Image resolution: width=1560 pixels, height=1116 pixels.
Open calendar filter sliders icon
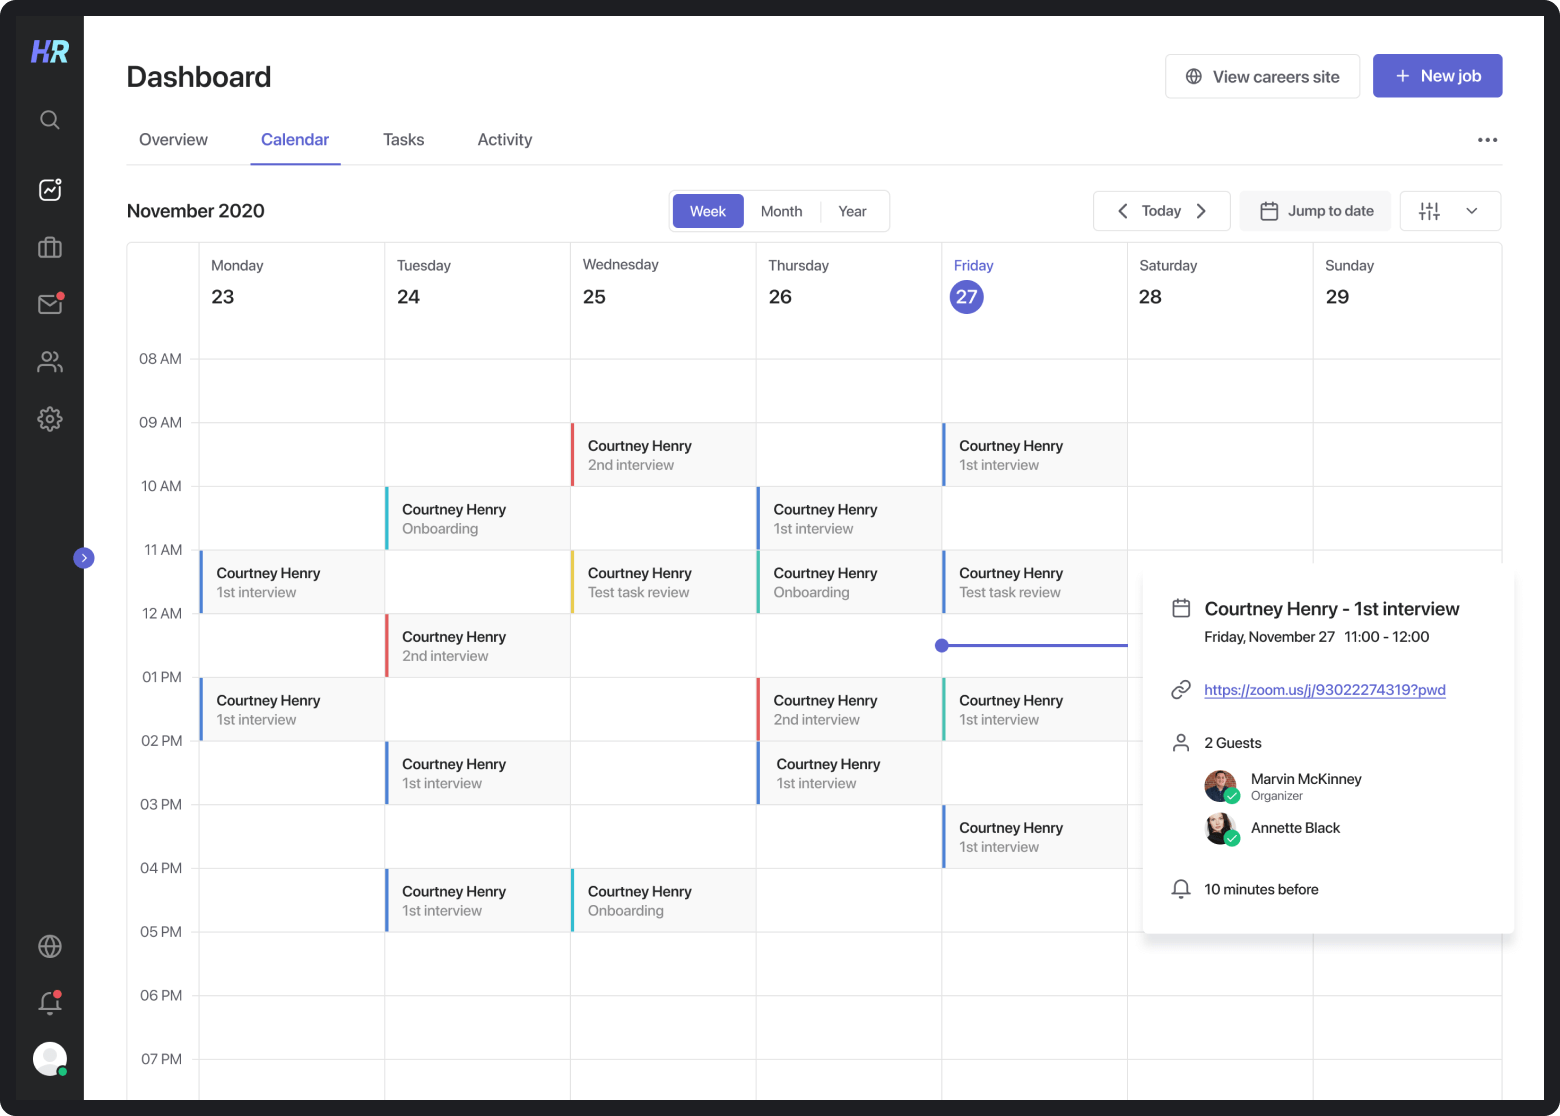pos(1429,211)
